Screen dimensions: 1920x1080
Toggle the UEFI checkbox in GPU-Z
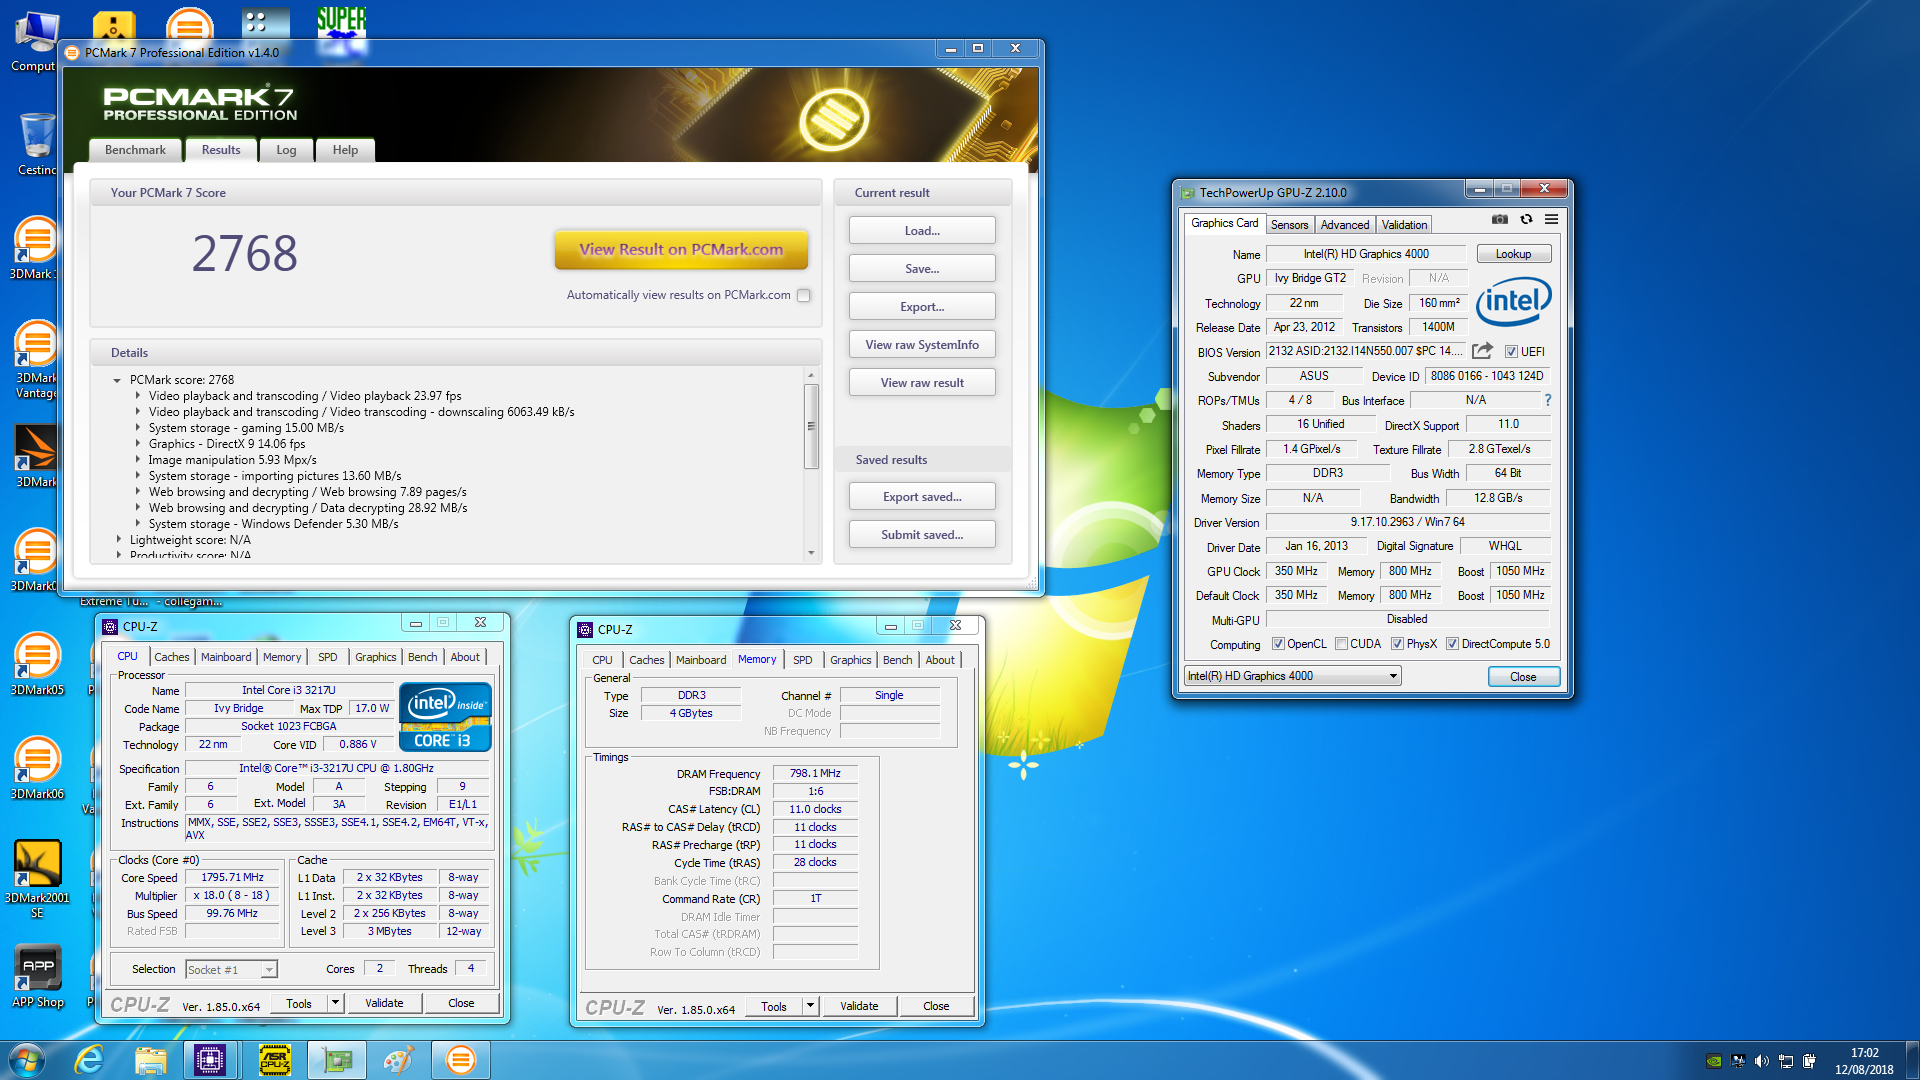[1511, 352]
